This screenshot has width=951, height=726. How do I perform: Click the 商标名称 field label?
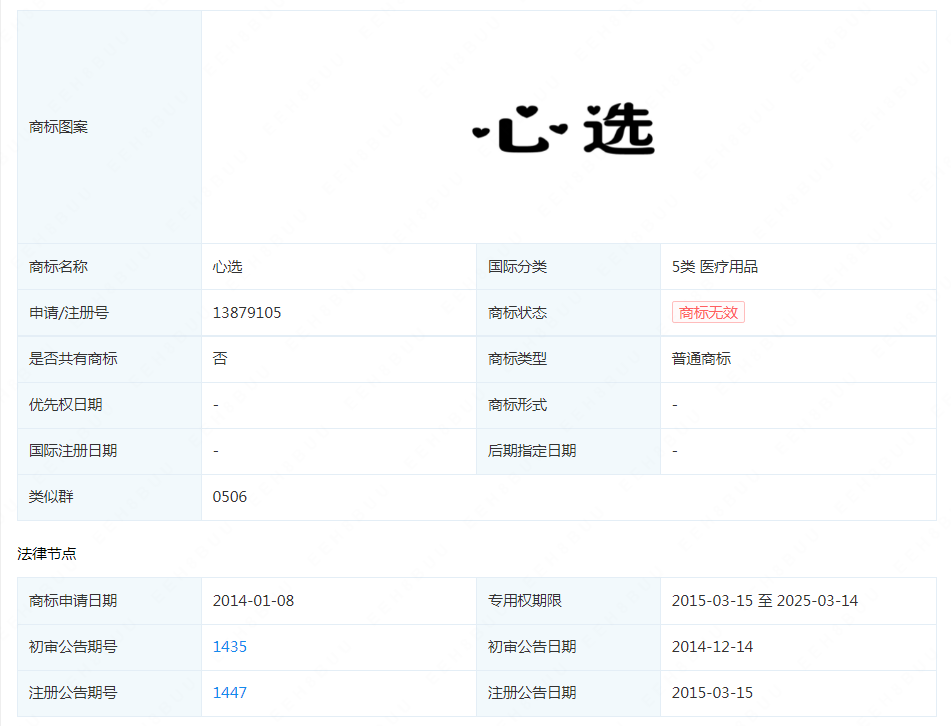coord(58,267)
